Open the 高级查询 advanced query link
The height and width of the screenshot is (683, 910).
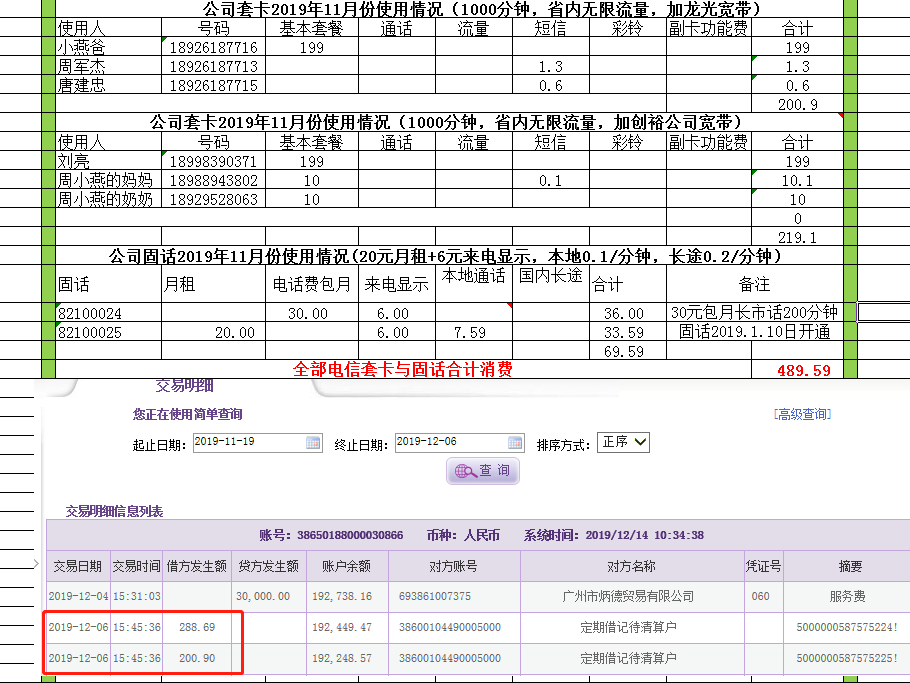coord(802,414)
